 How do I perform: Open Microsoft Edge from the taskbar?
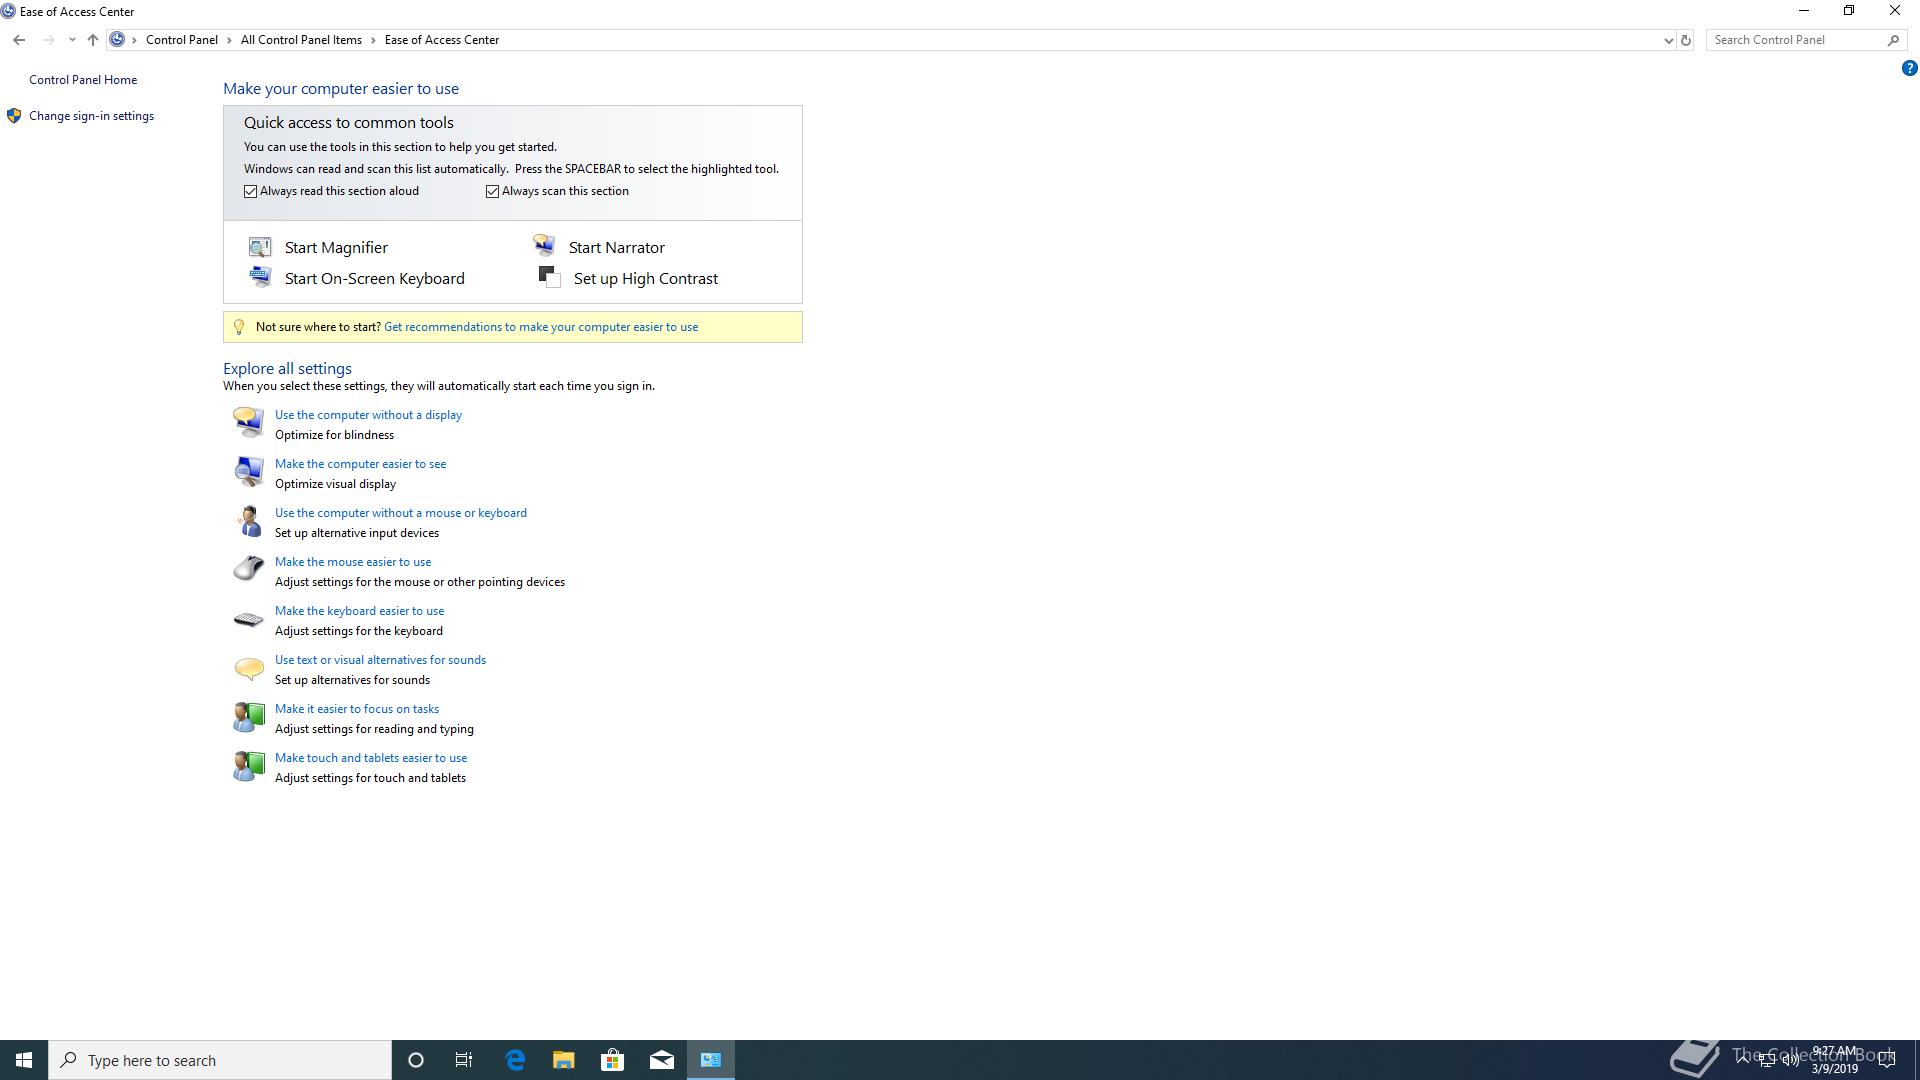[x=515, y=1060]
